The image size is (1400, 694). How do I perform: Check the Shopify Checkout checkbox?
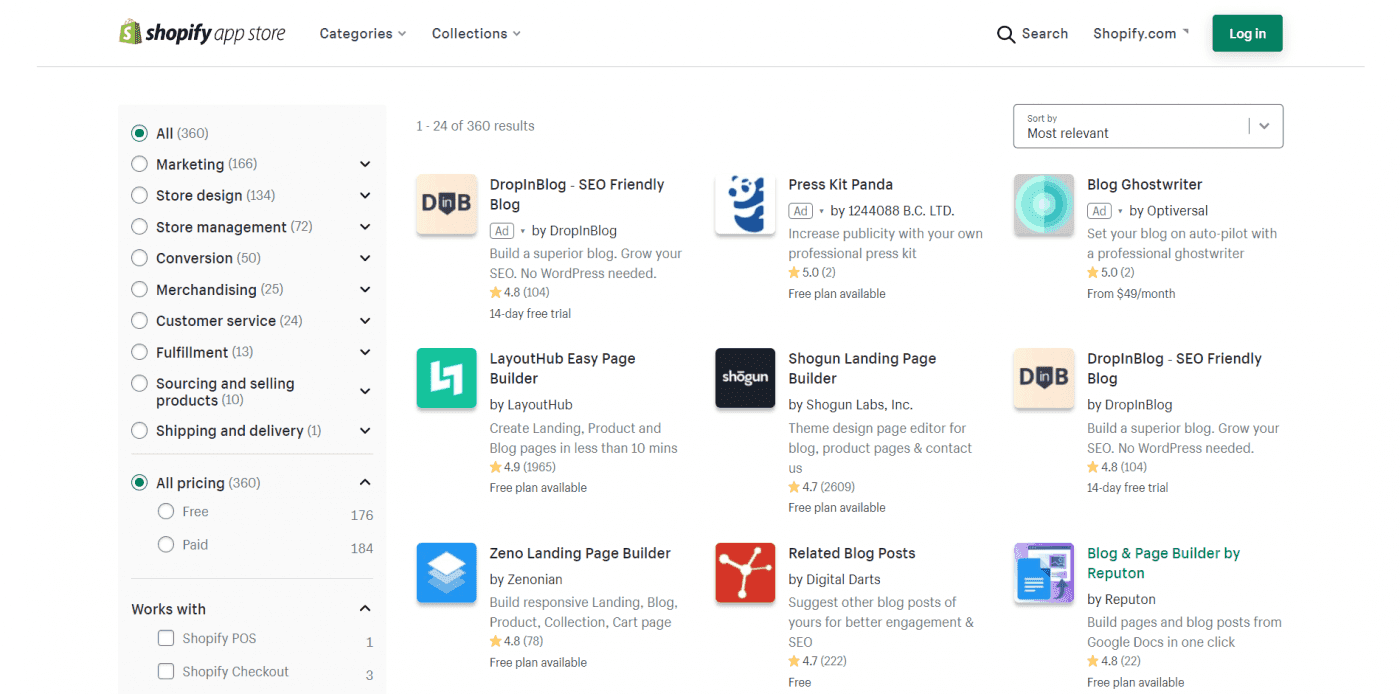(166, 671)
